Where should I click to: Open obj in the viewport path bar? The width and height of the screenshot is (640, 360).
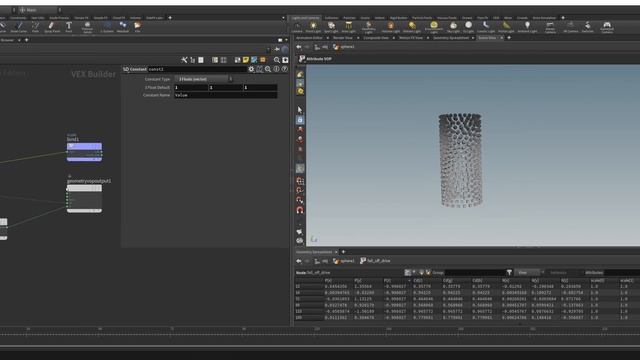click(x=322, y=47)
